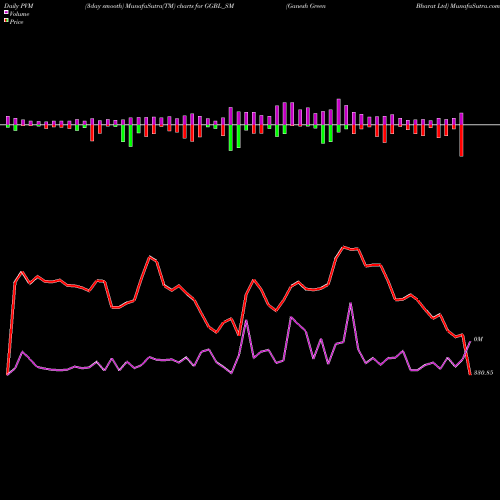Click the 'Bharat Ltd) MunafaSutra.com' text
This screenshot has height=500, width=500.
click(x=458, y=6)
